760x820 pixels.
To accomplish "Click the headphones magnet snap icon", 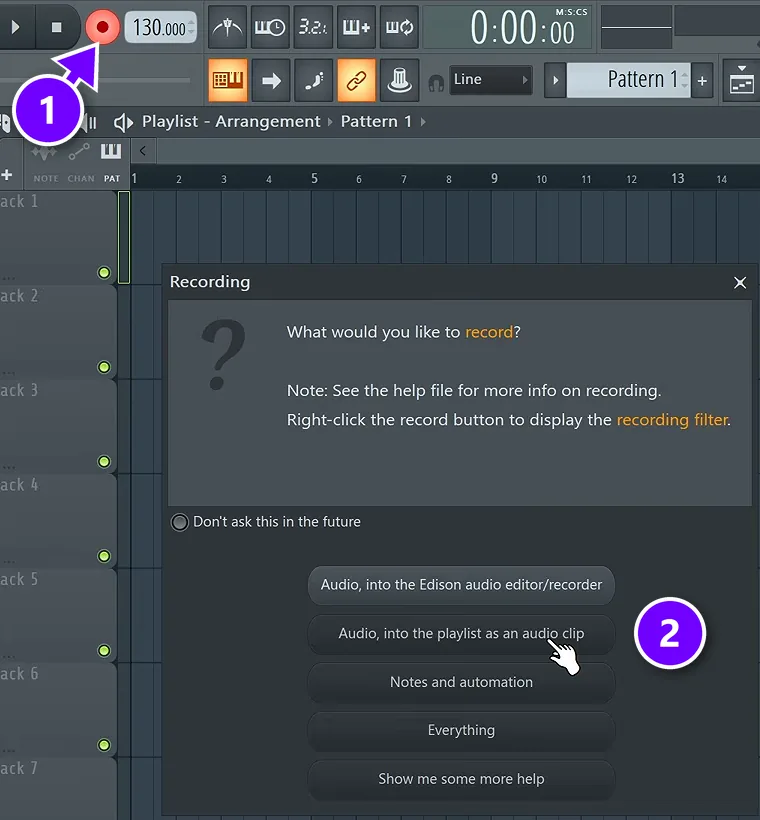I will coord(436,83).
